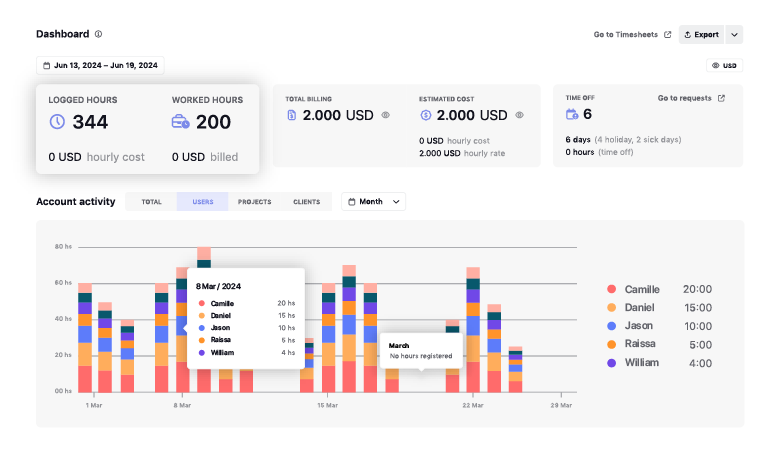Click Camille's red color dot in legend
This screenshot has height=455, width=778.
(612, 289)
